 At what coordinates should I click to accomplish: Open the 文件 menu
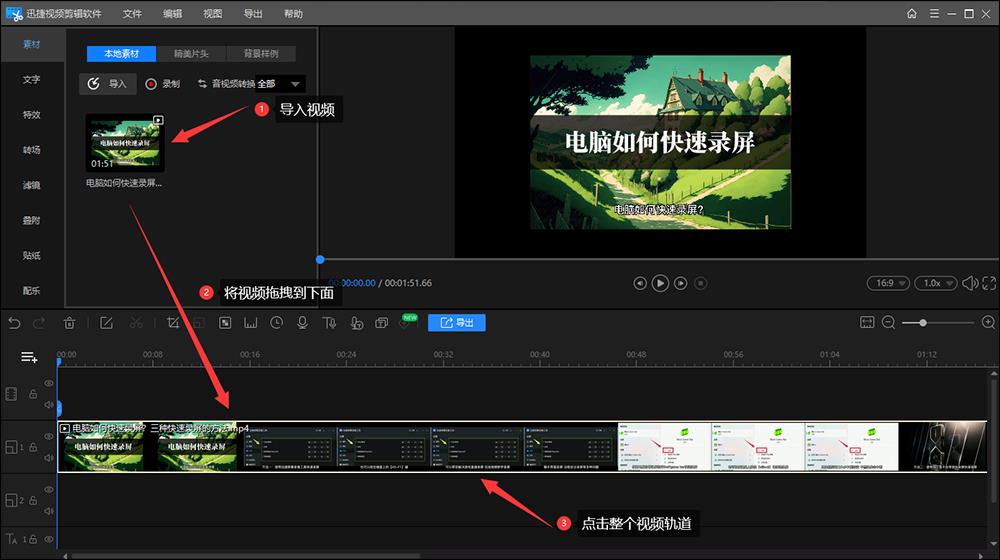click(x=132, y=14)
